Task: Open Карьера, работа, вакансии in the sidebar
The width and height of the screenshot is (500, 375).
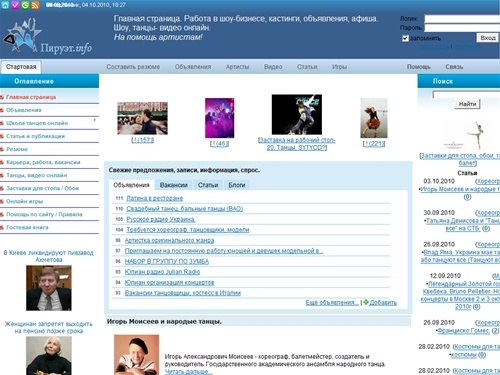Action: 43,162
